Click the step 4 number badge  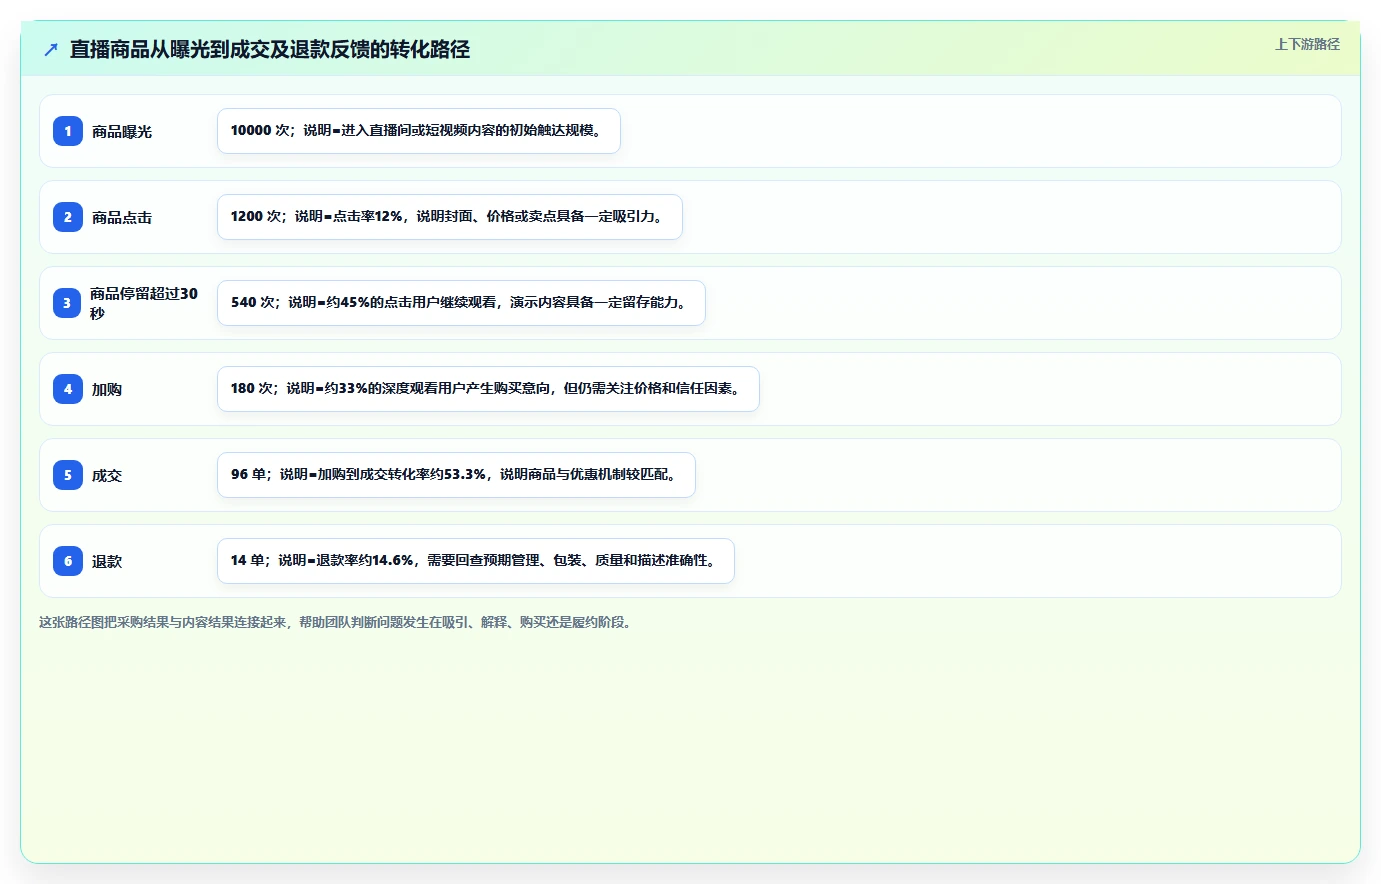point(68,389)
